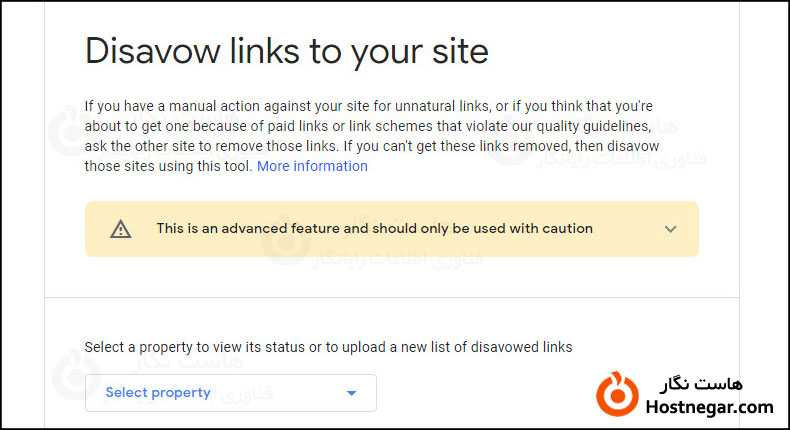Image resolution: width=790 pixels, height=430 pixels.
Task: Click the warning triangle icon
Action: (121, 229)
